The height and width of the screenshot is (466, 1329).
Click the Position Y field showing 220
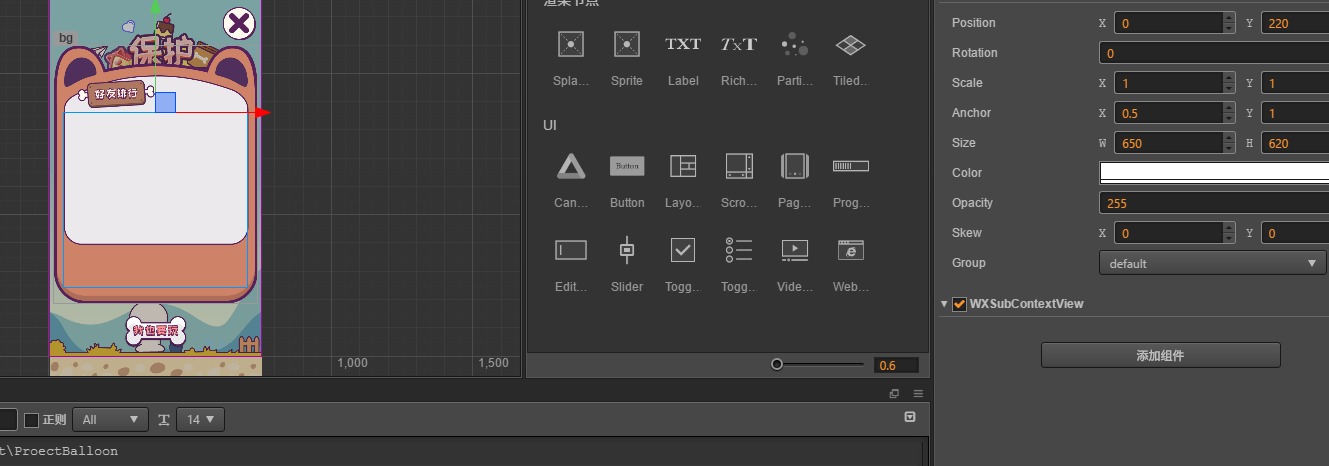(x=1295, y=23)
